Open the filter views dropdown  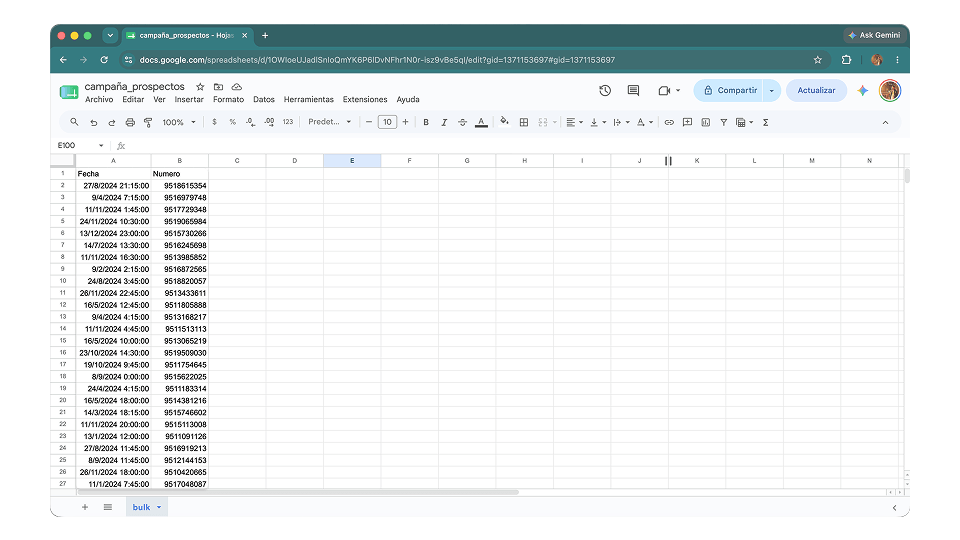pos(744,122)
